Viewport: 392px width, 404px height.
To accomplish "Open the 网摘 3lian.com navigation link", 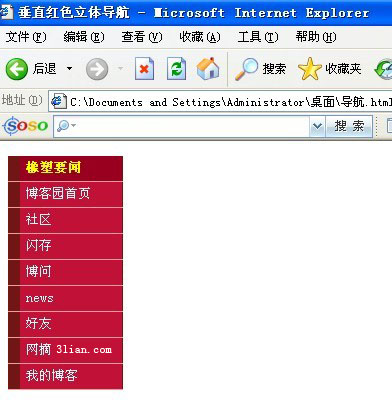I will click(x=65, y=350).
